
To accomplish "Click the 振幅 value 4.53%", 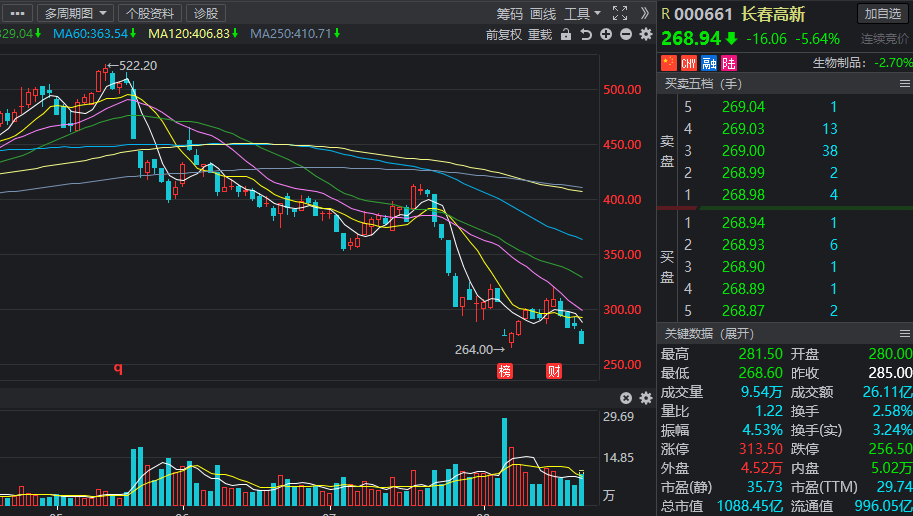I will (762, 430).
